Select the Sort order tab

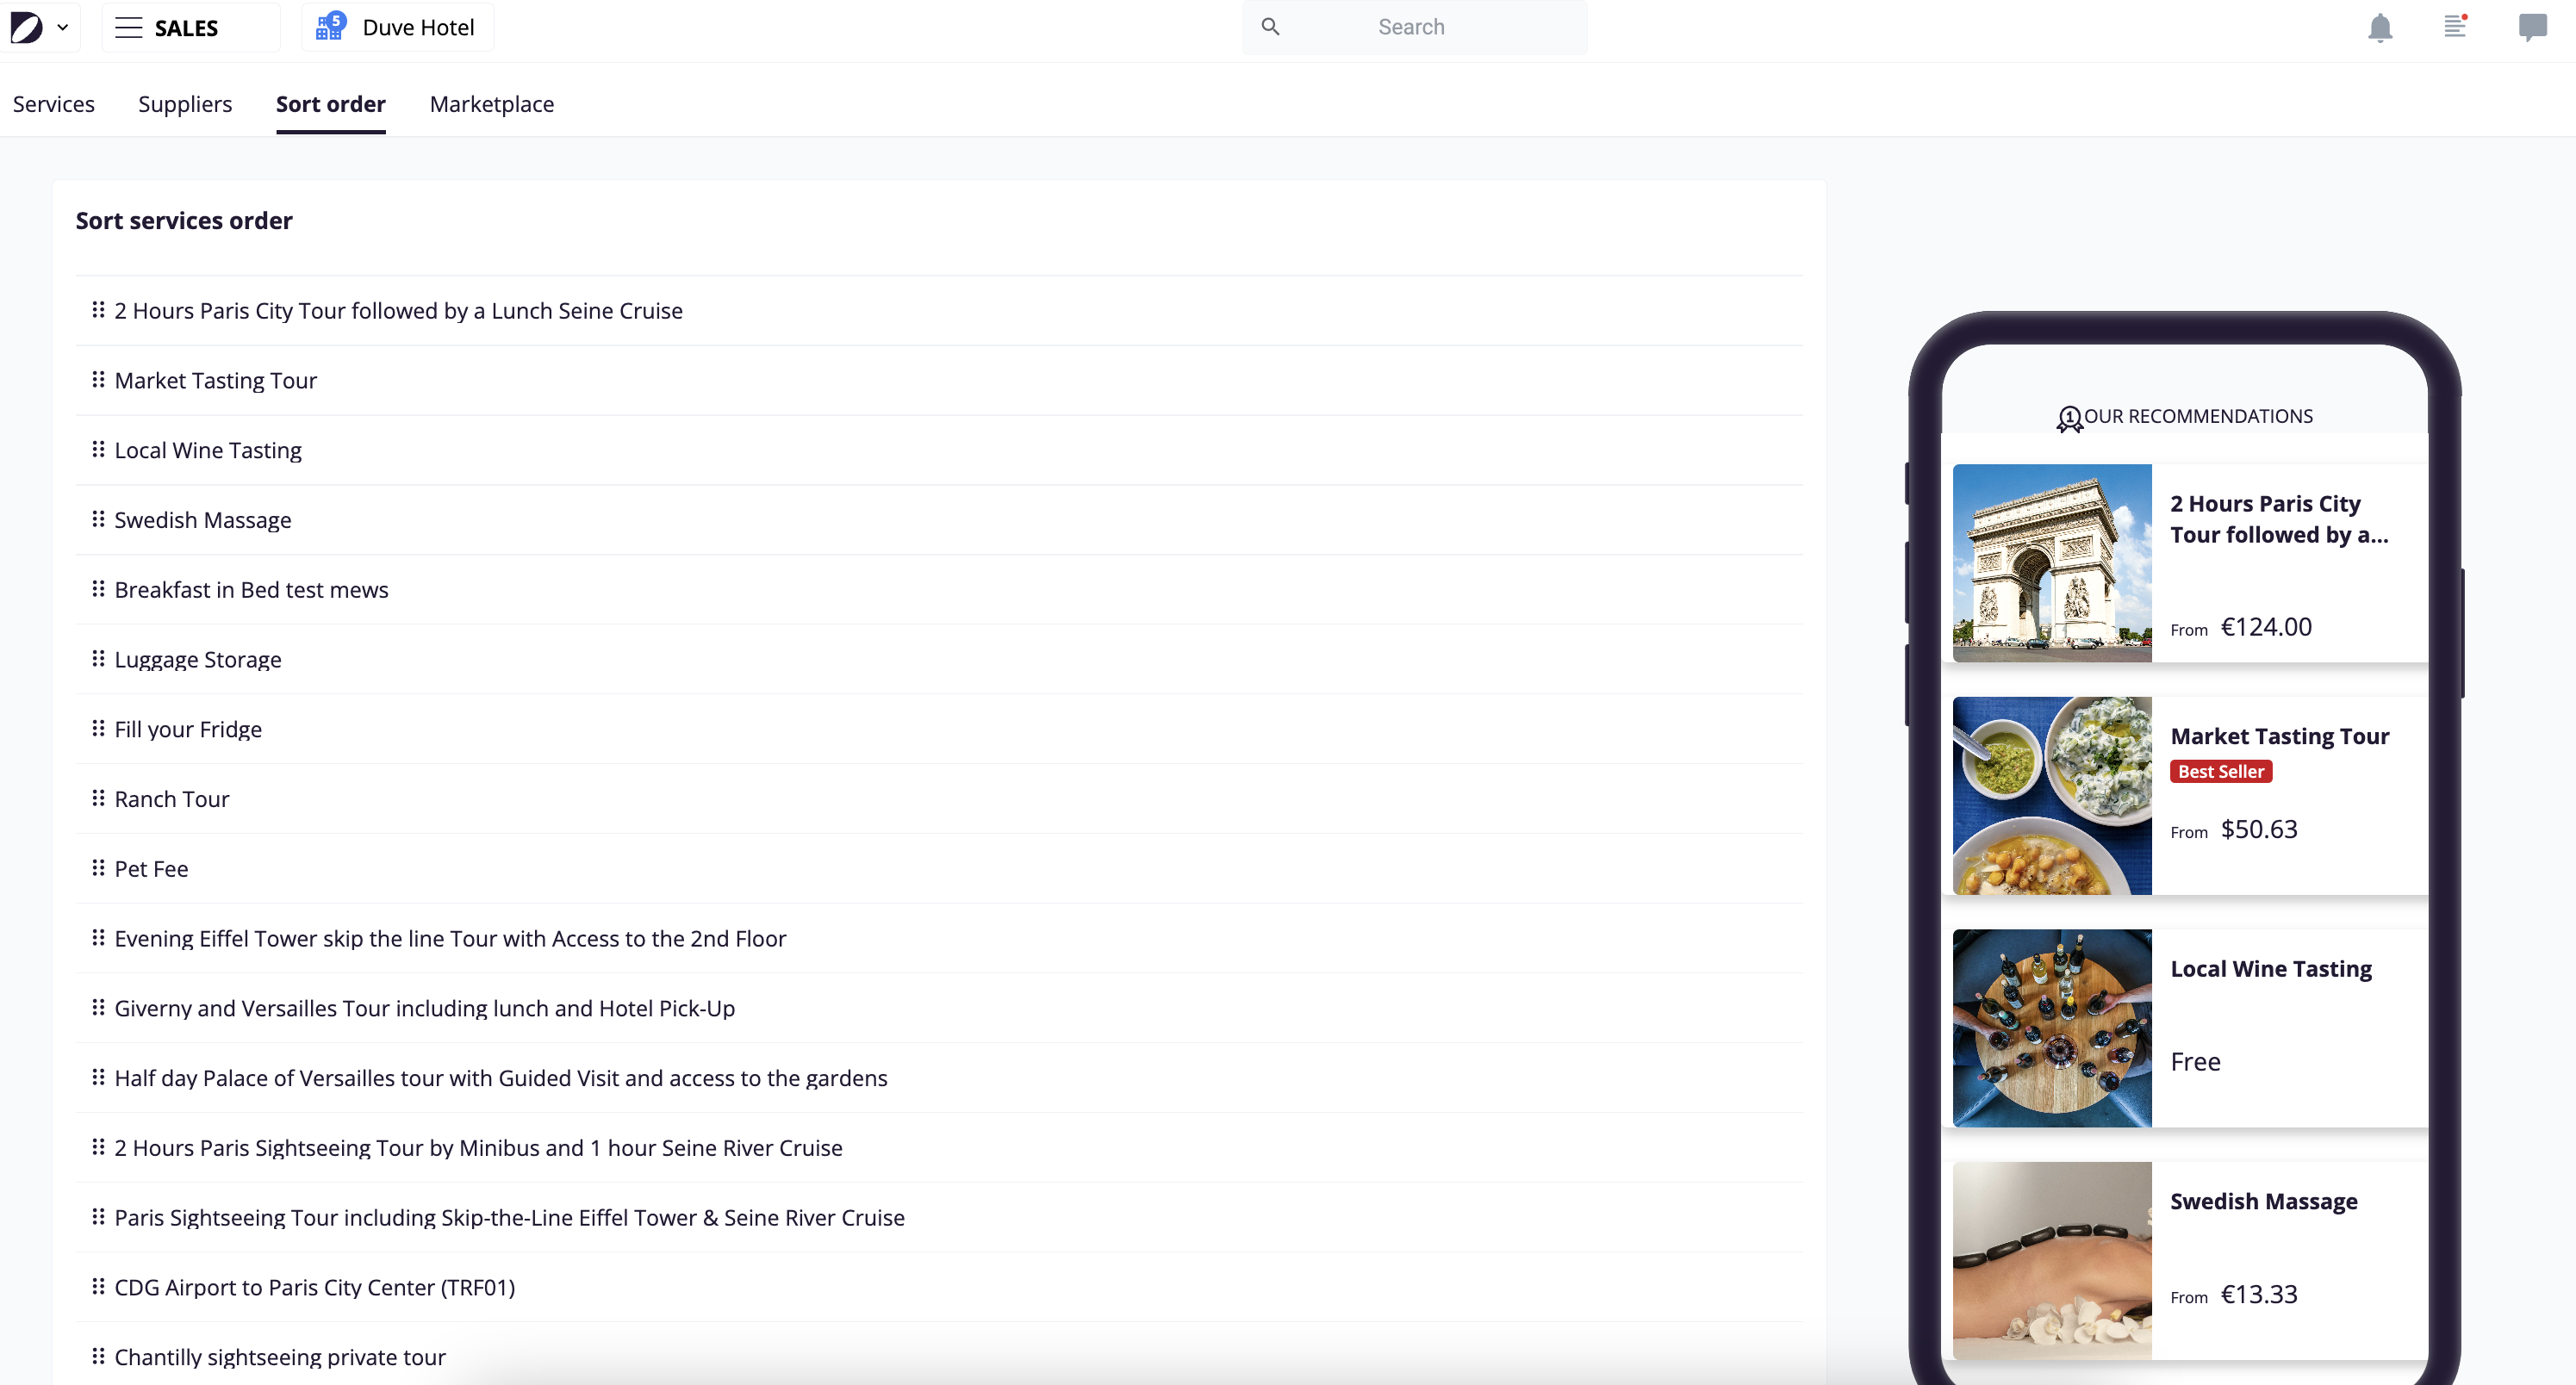coord(331,104)
